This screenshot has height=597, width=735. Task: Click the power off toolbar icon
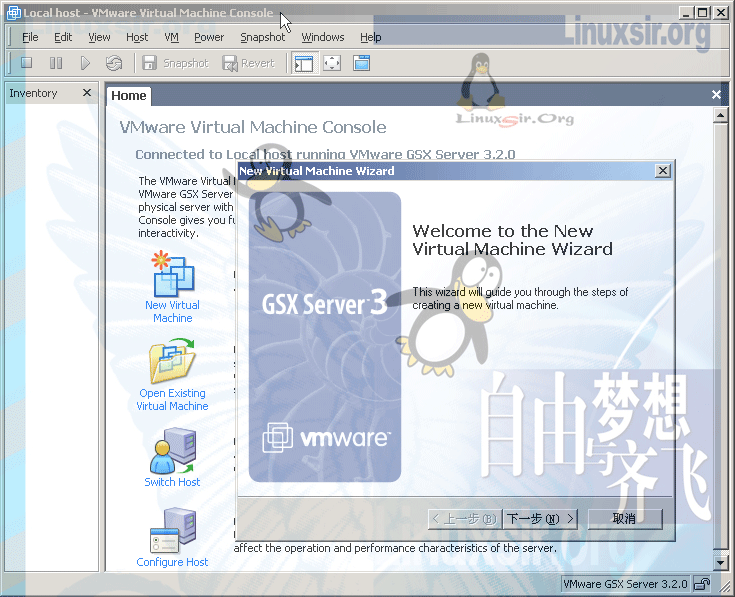(27, 63)
